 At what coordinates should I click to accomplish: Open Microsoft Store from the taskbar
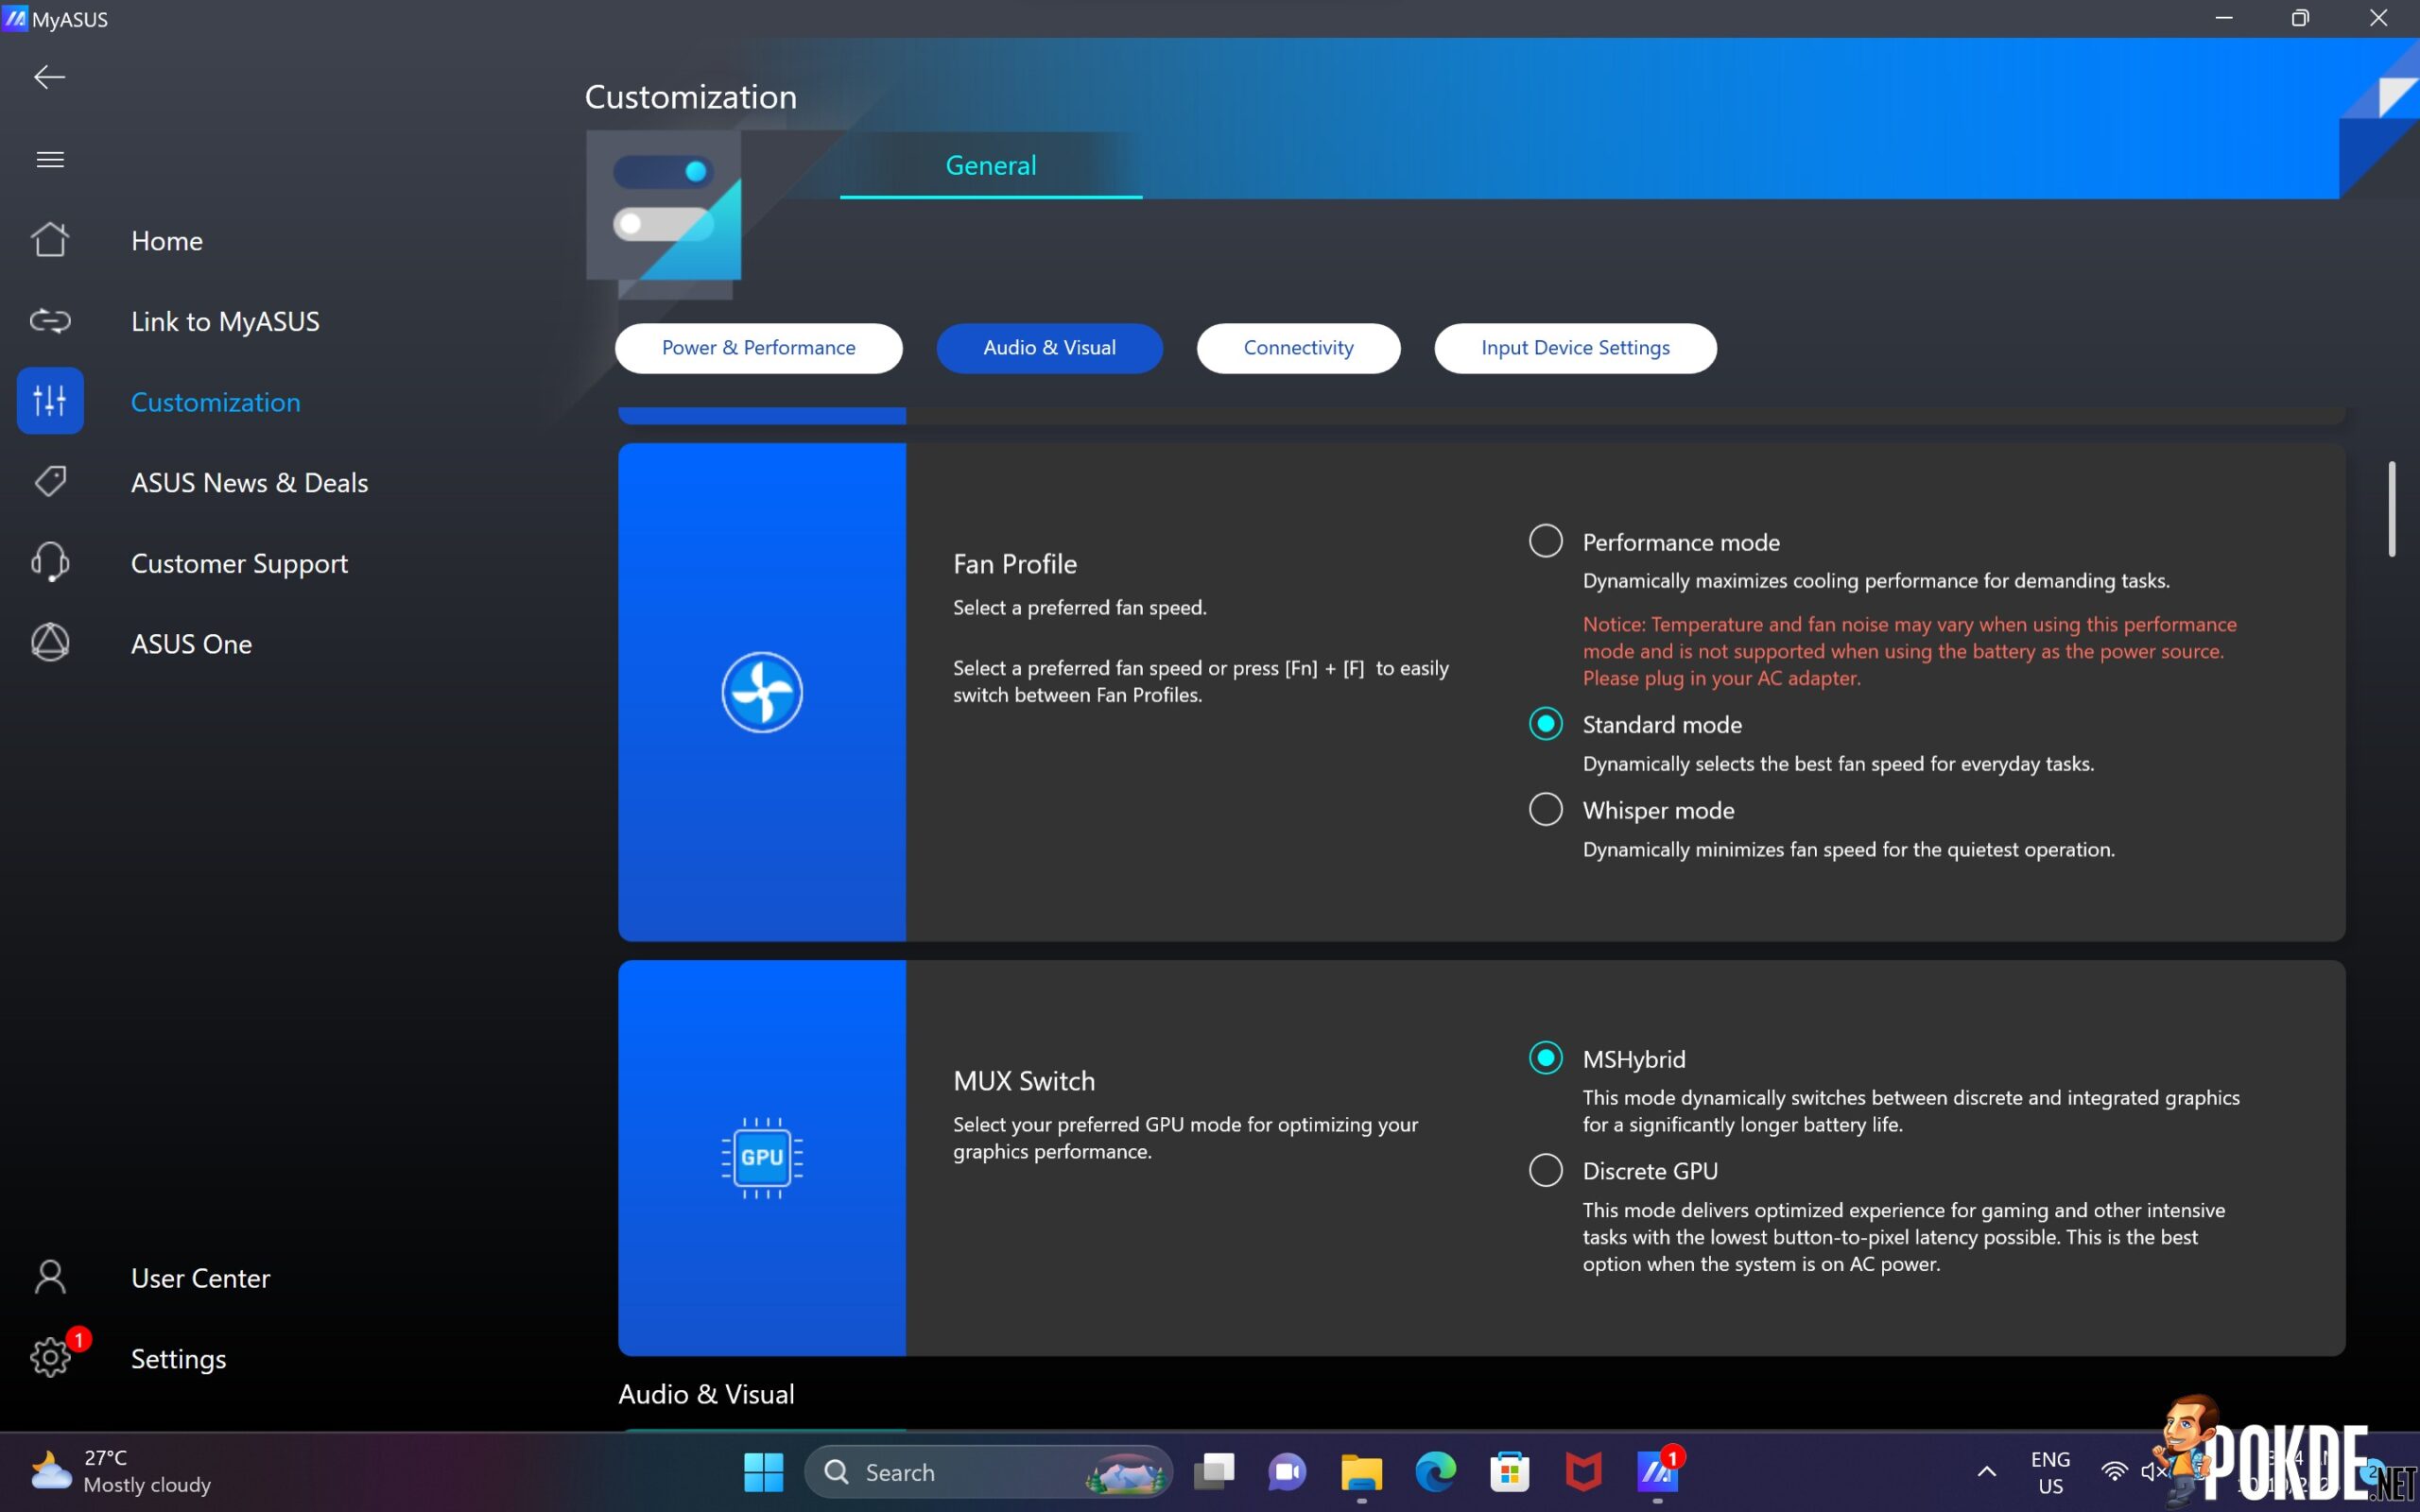coord(1509,1472)
